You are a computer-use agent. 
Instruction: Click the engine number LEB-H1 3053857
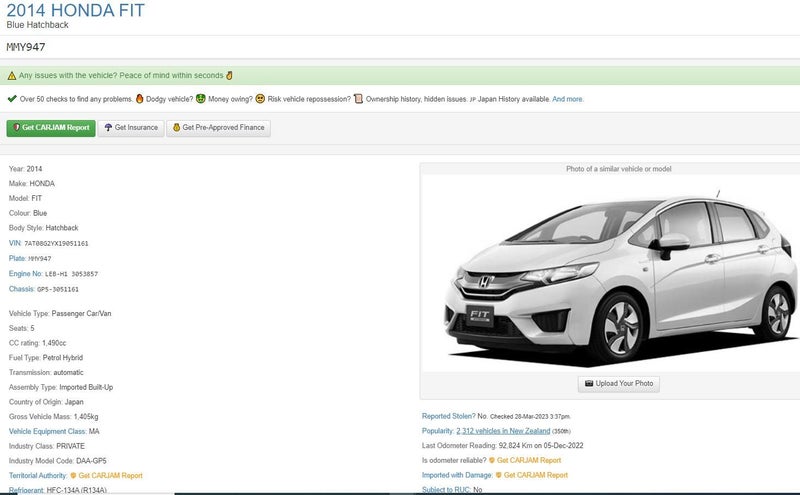(71, 274)
